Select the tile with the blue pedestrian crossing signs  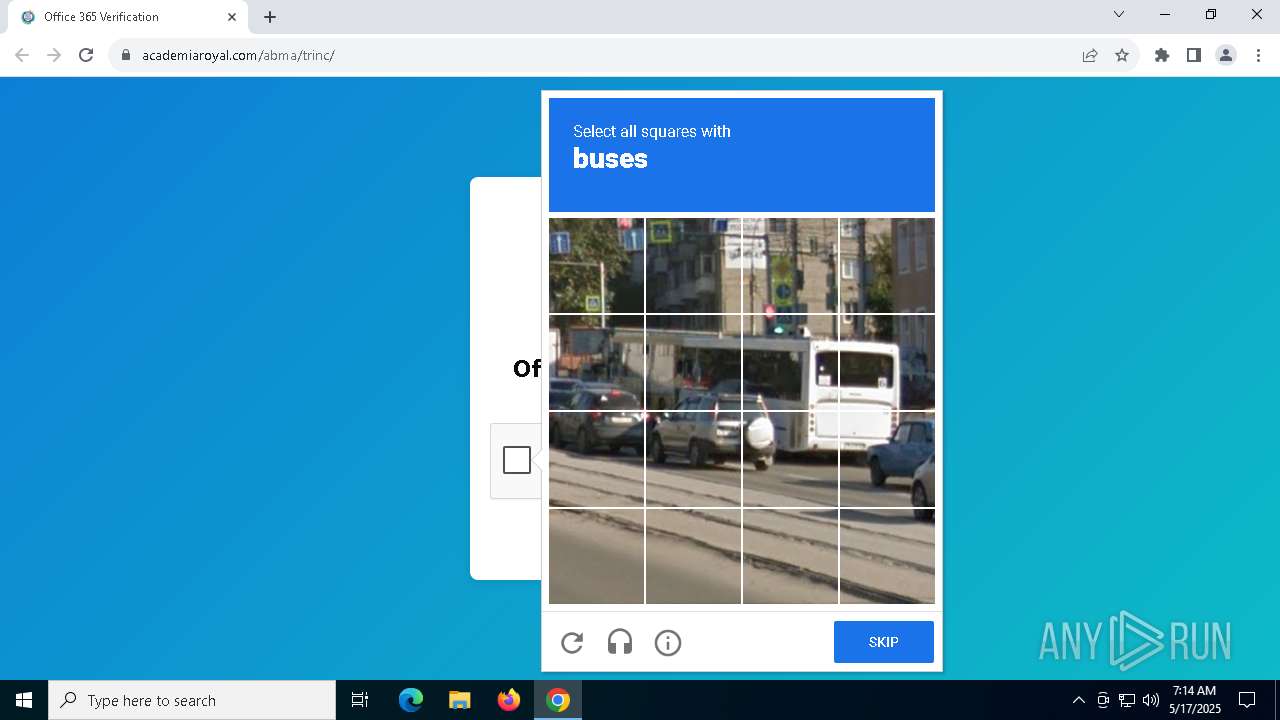tap(596, 266)
